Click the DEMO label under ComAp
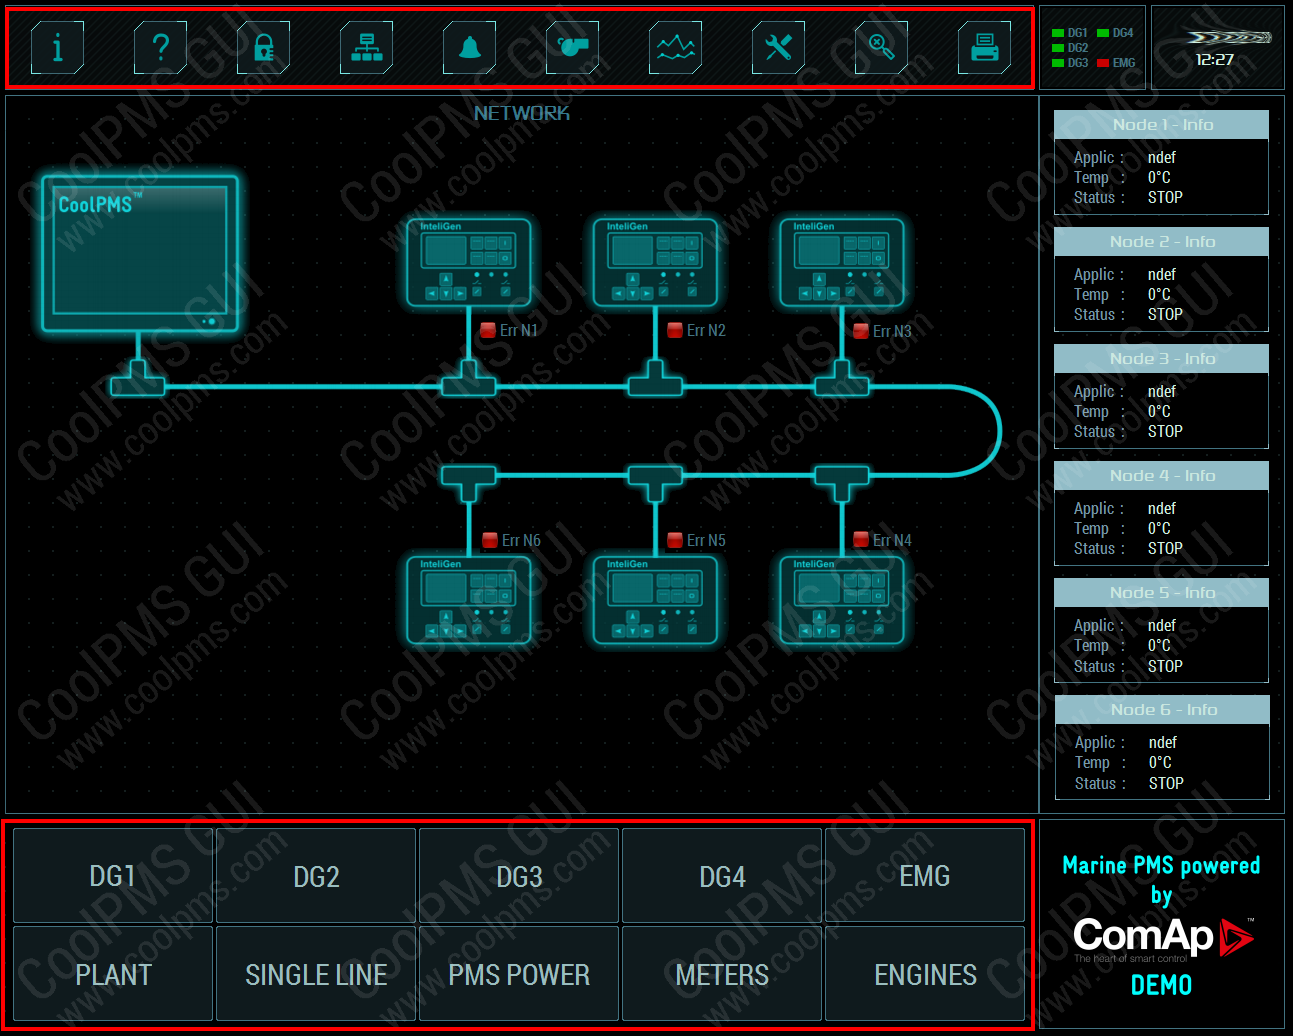The image size is (1293, 1036). pyautogui.click(x=1162, y=986)
